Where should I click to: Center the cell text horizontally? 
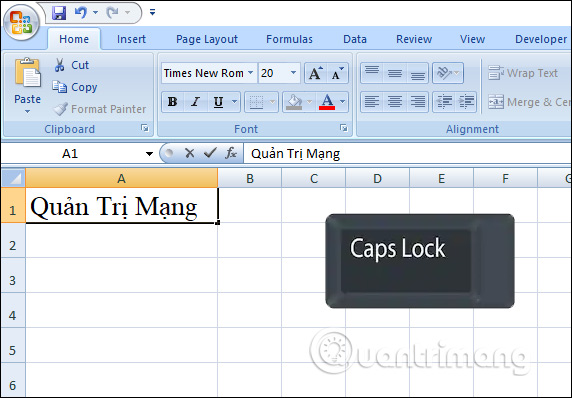(395, 102)
